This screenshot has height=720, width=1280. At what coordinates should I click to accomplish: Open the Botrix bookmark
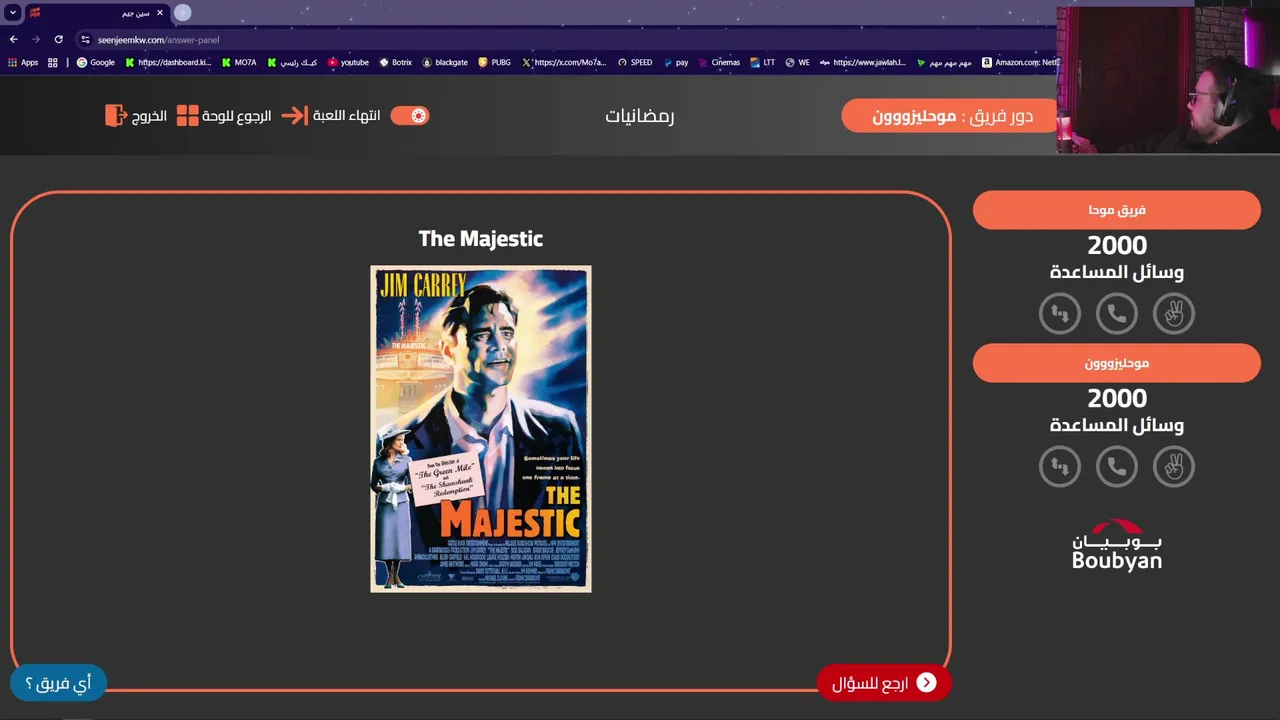(395, 62)
